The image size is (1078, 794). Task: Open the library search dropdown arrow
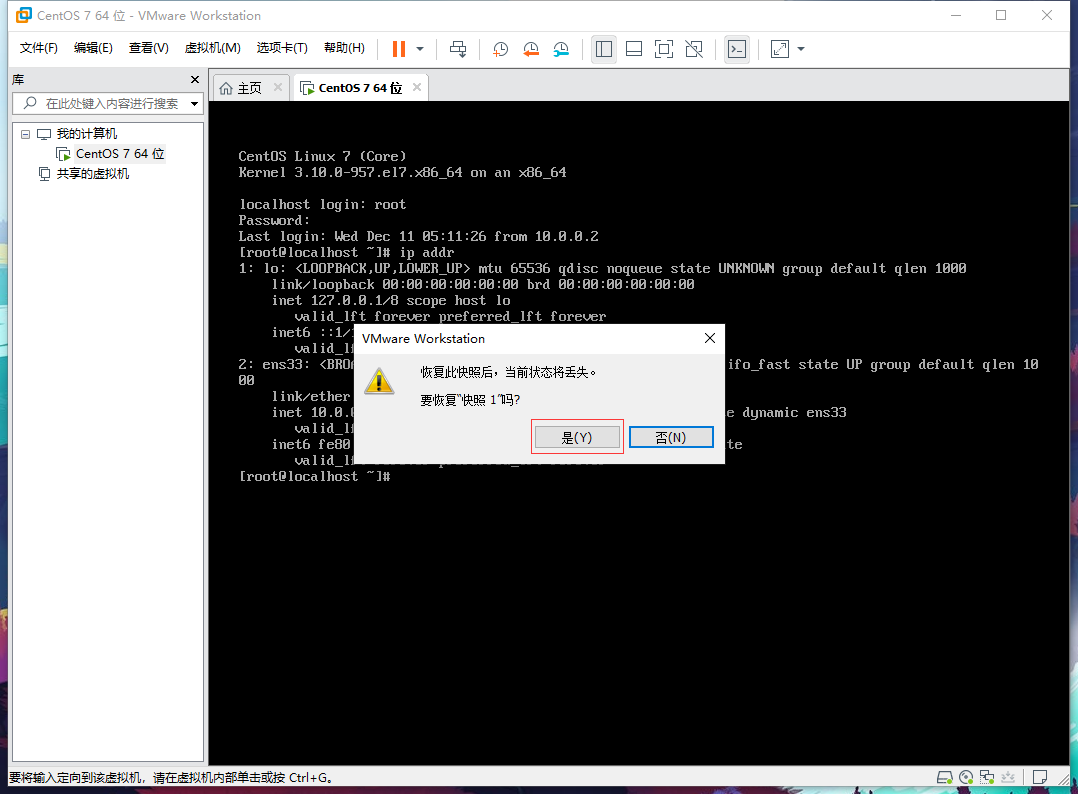coord(195,104)
